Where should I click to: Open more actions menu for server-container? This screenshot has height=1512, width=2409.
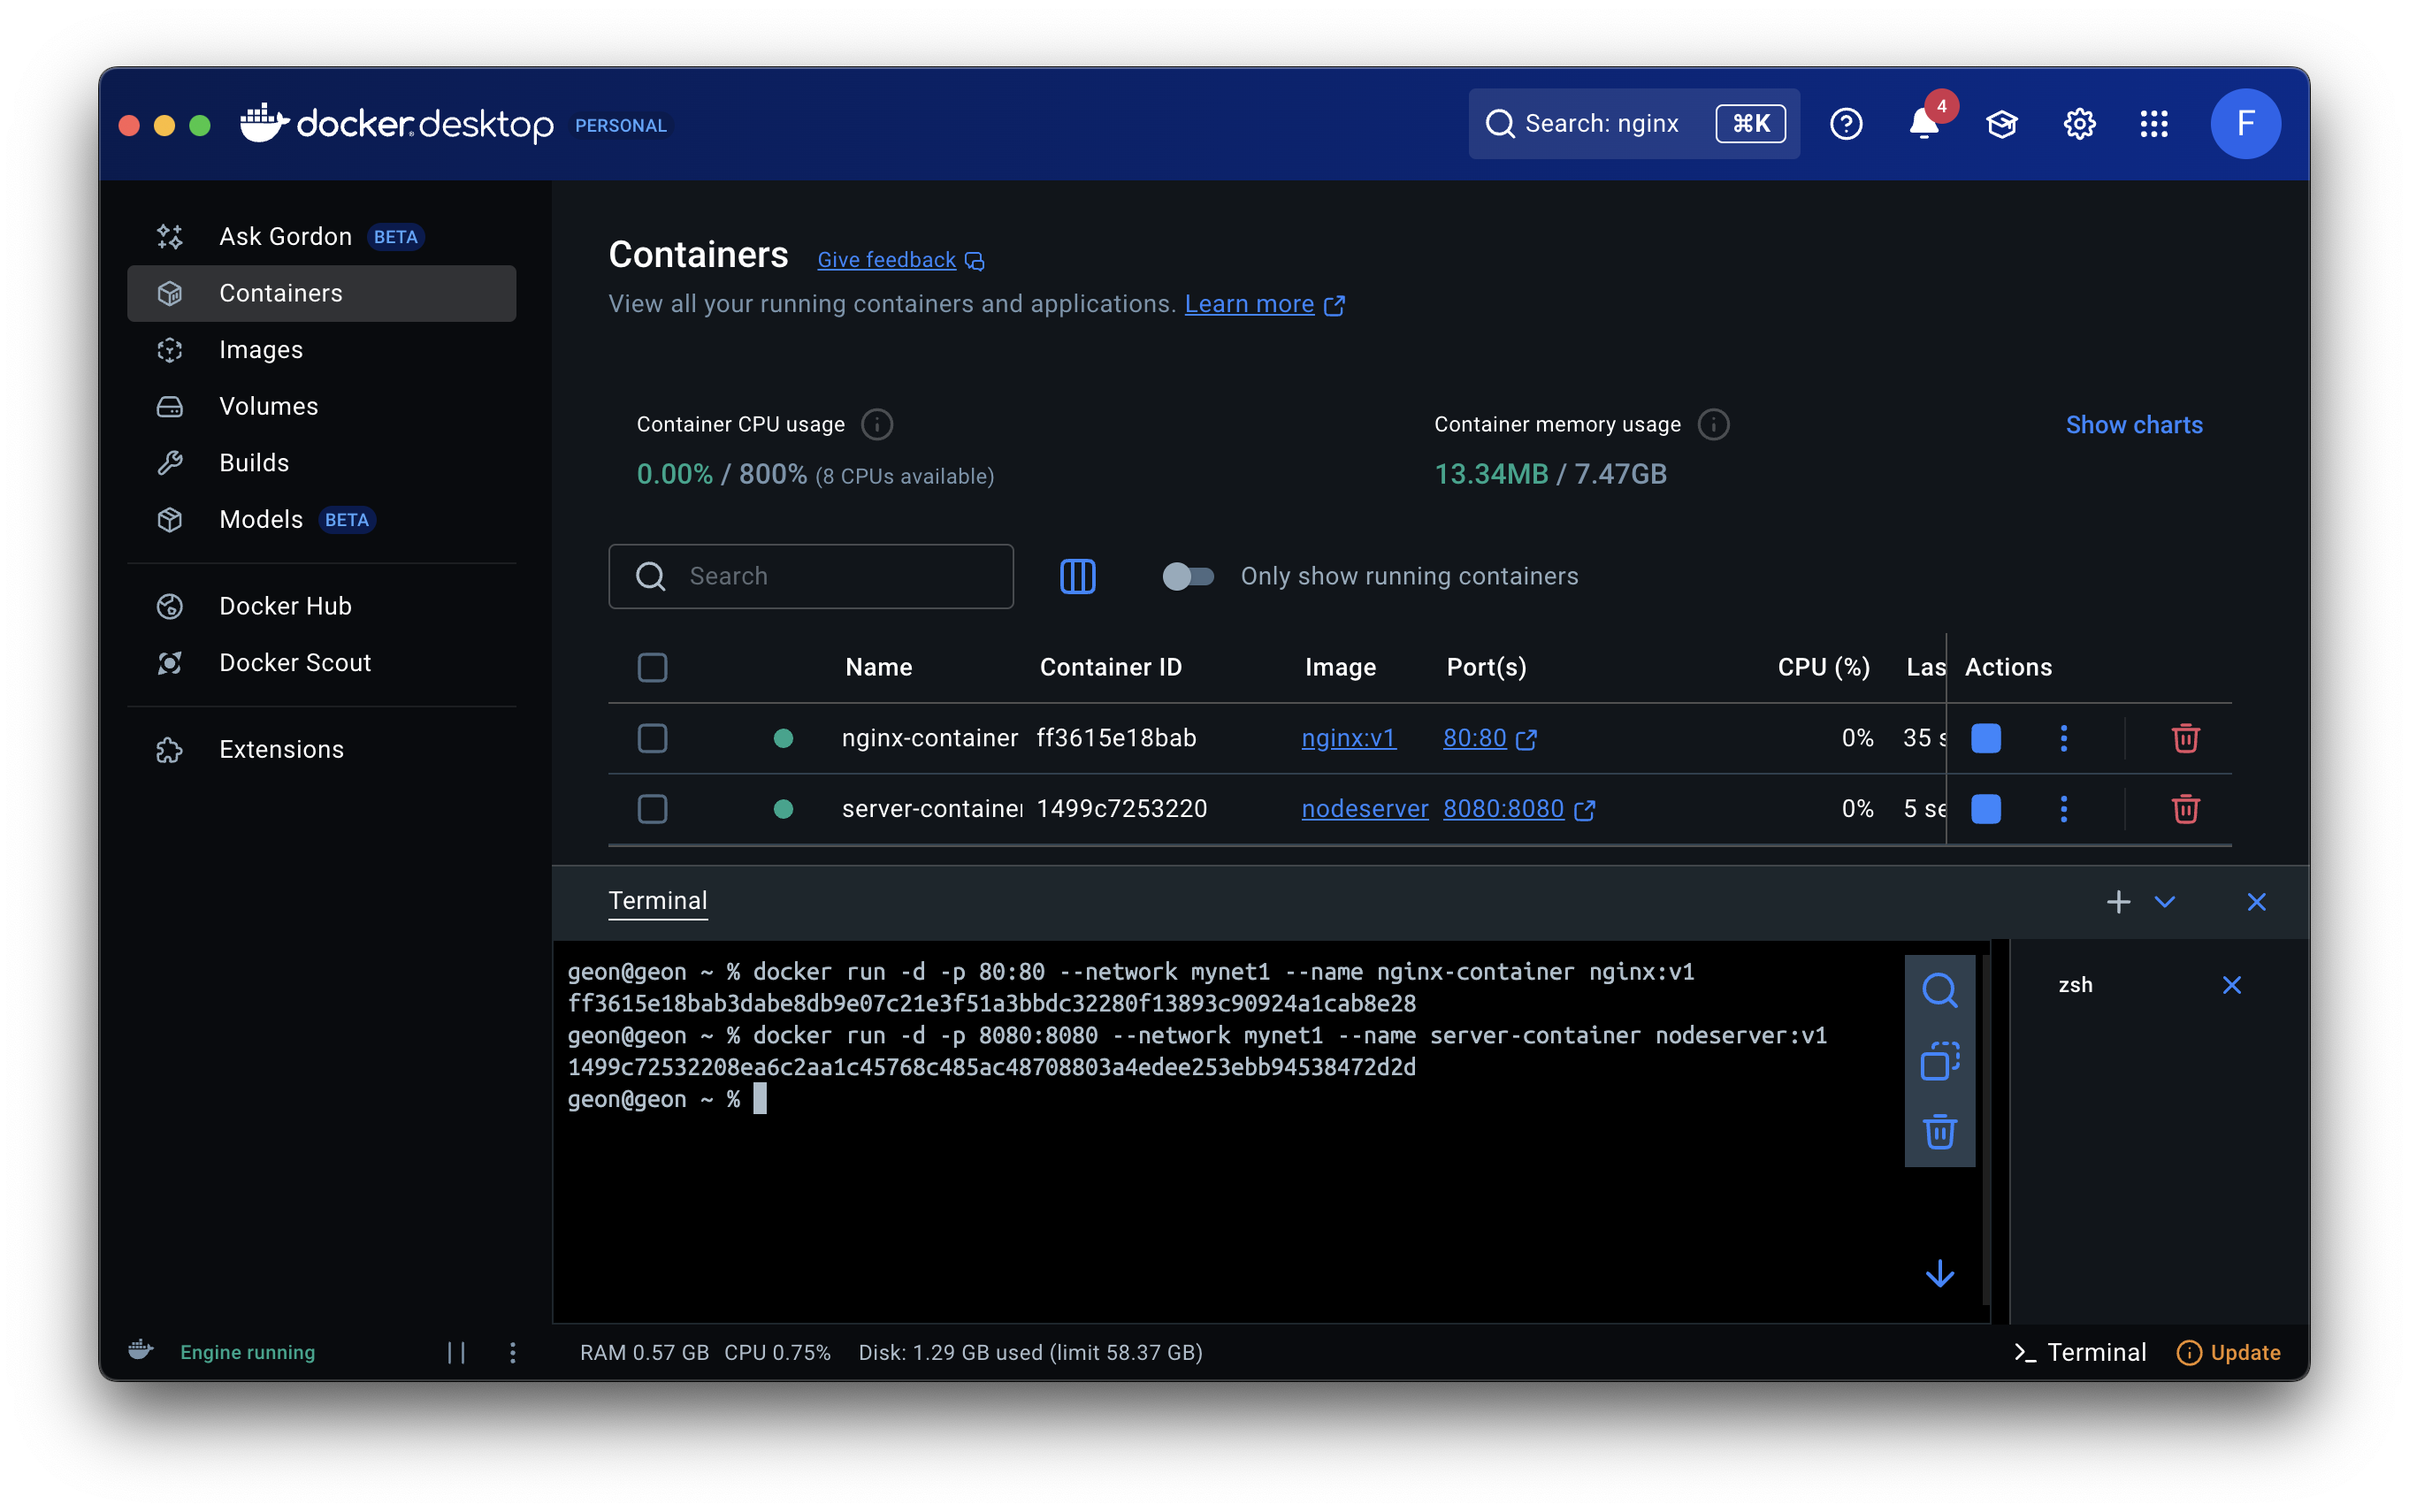(x=2063, y=809)
